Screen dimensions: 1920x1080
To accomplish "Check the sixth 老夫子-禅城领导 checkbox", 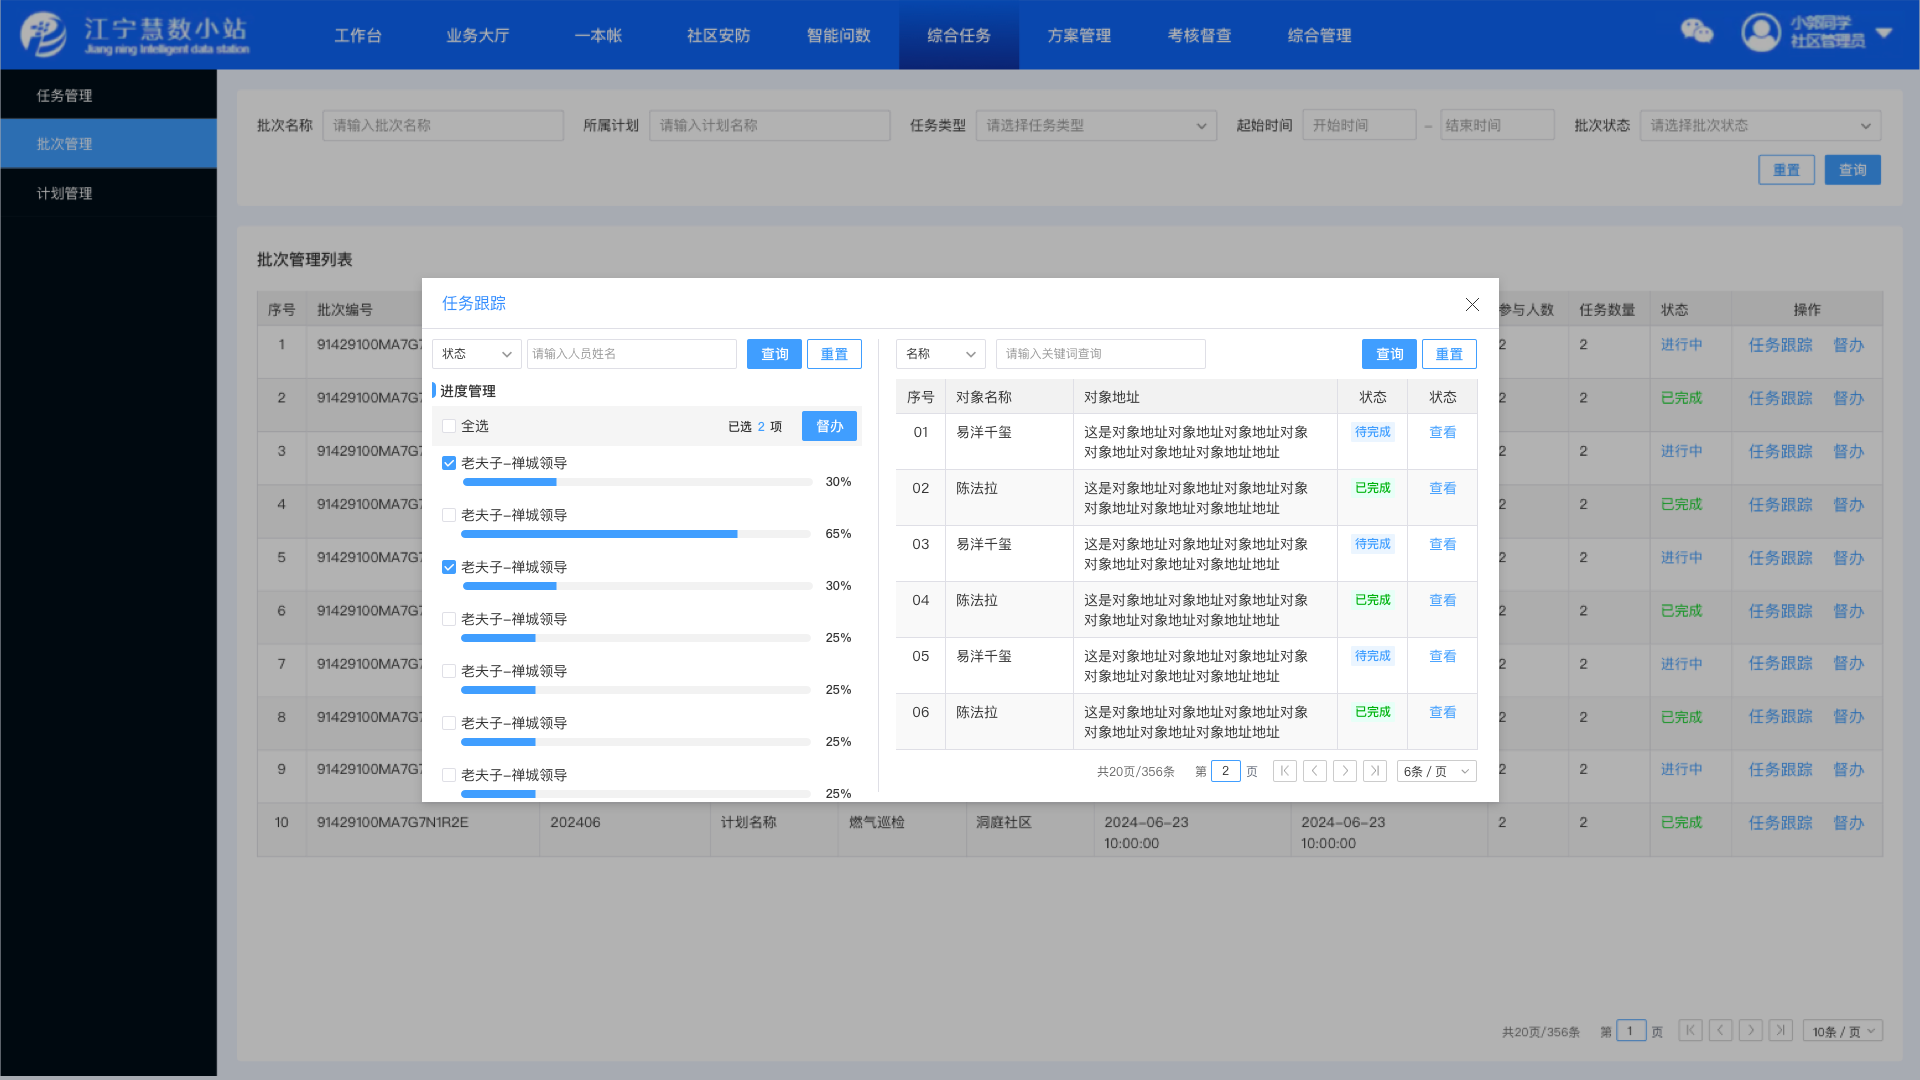I will [x=449, y=723].
